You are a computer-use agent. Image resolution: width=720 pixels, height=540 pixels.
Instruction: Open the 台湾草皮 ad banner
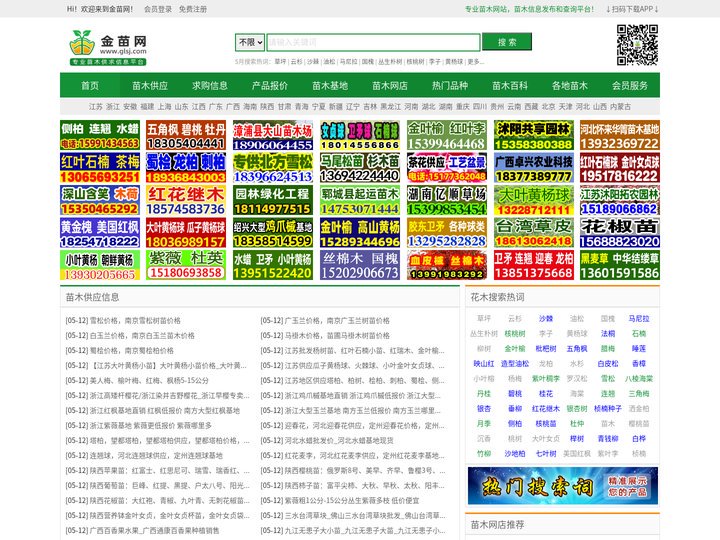tap(534, 233)
